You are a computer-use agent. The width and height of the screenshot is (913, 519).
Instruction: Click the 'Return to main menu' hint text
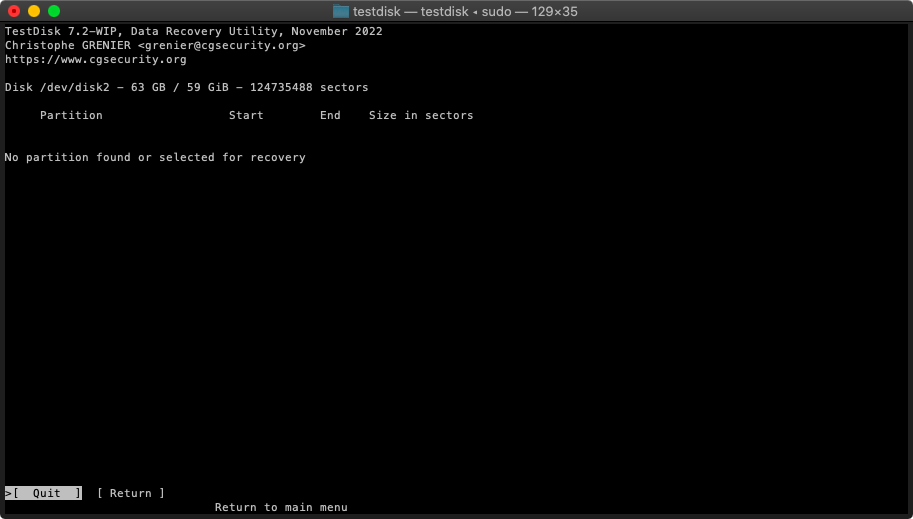coord(281,507)
